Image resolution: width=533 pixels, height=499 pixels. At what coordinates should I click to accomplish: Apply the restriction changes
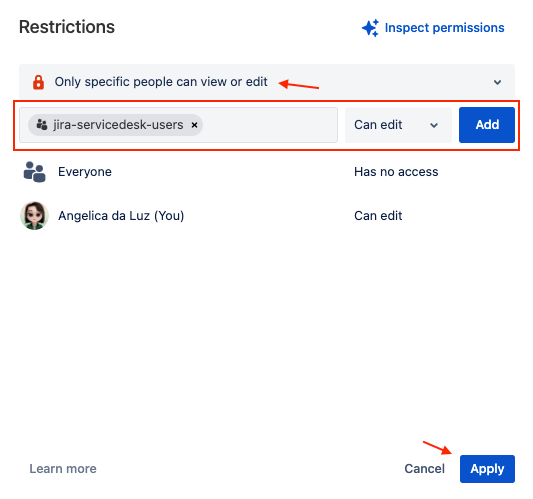click(487, 469)
